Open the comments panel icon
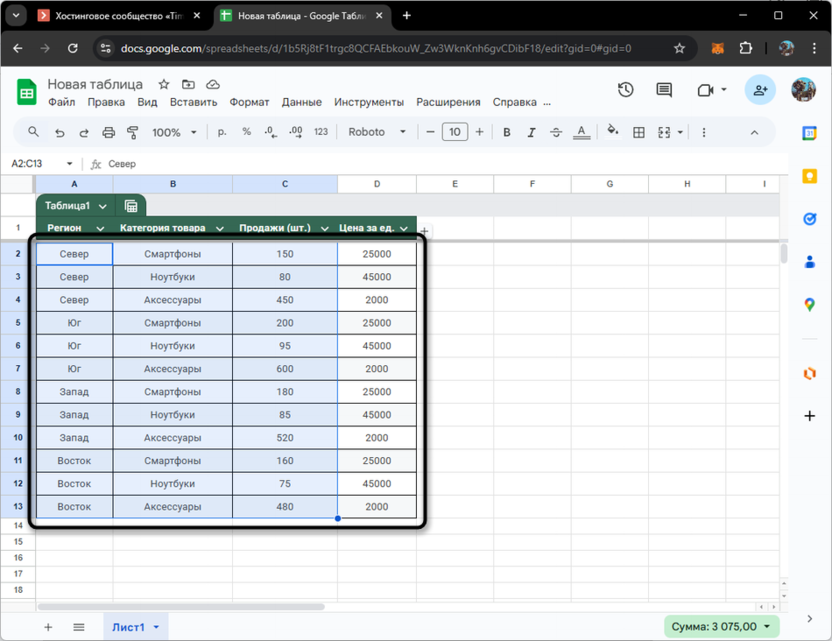This screenshot has height=641, width=832. click(x=664, y=90)
